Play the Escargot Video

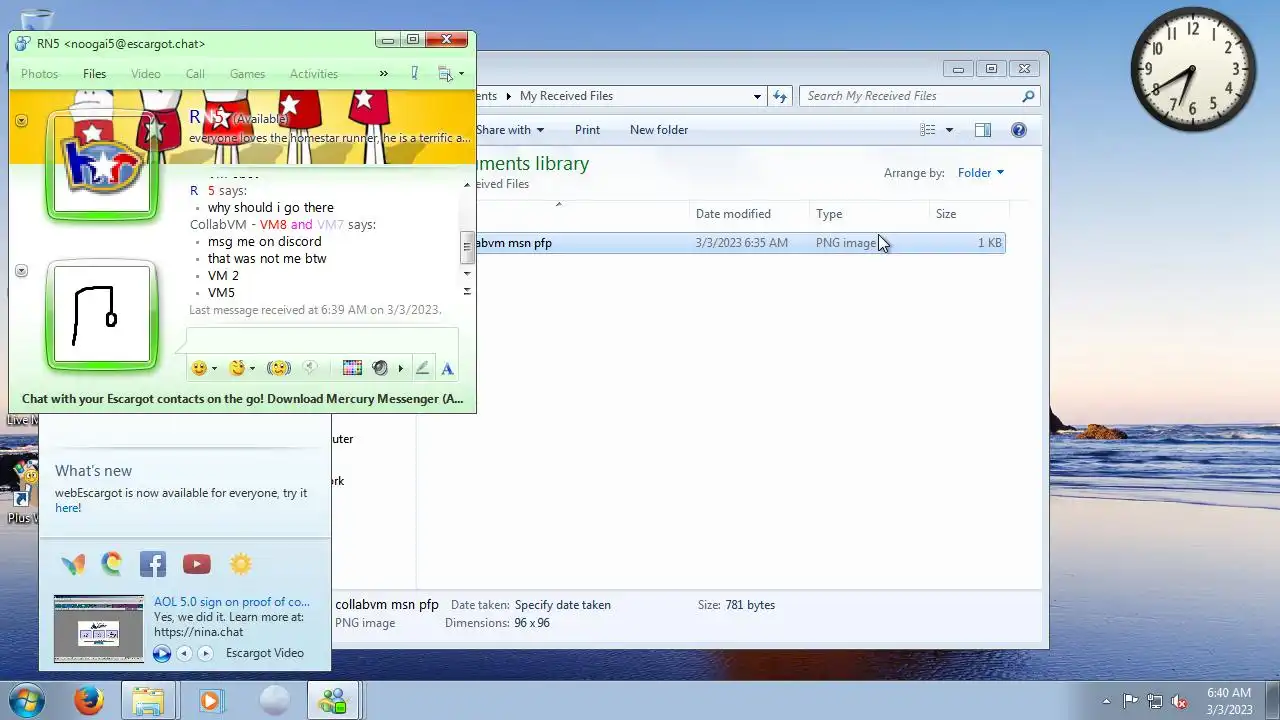161,654
